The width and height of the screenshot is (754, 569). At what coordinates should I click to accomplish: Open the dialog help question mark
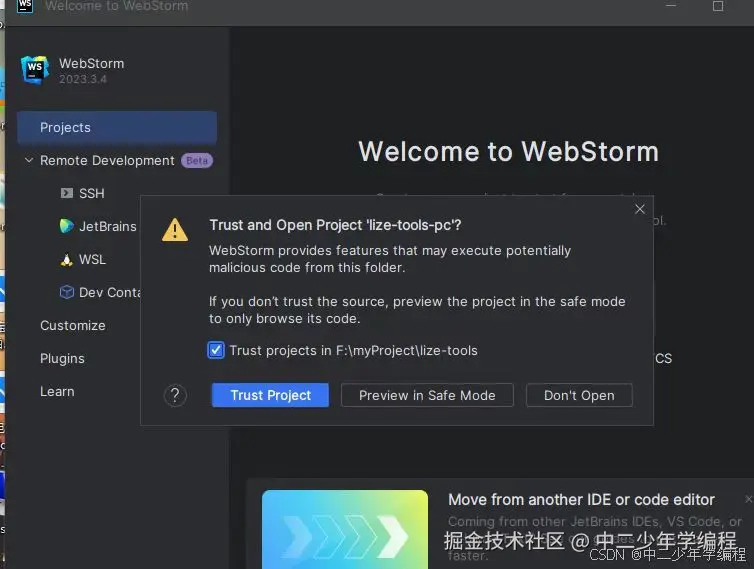[175, 395]
